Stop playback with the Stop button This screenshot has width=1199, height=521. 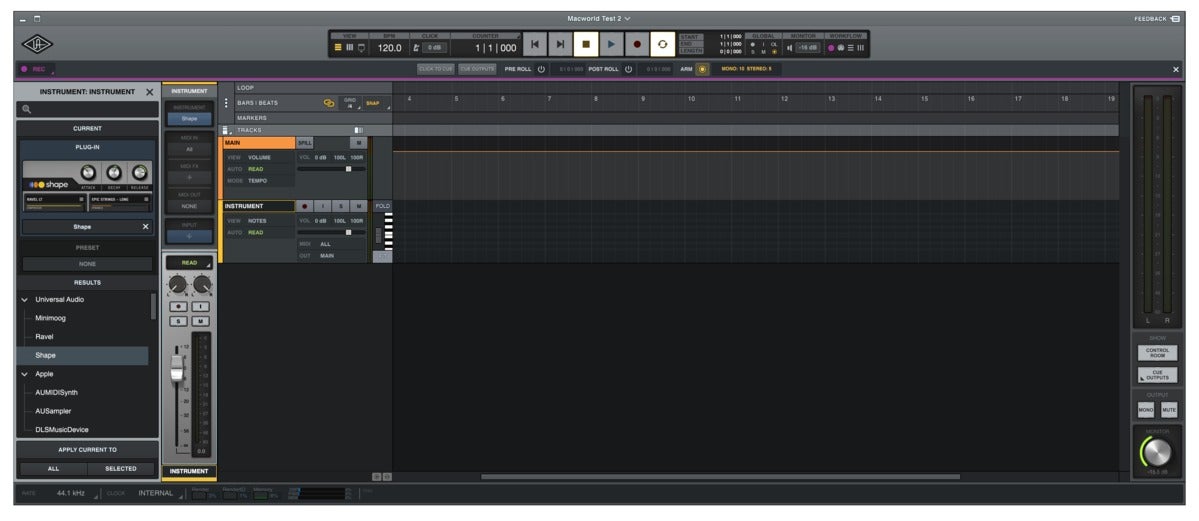click(586, 44)
